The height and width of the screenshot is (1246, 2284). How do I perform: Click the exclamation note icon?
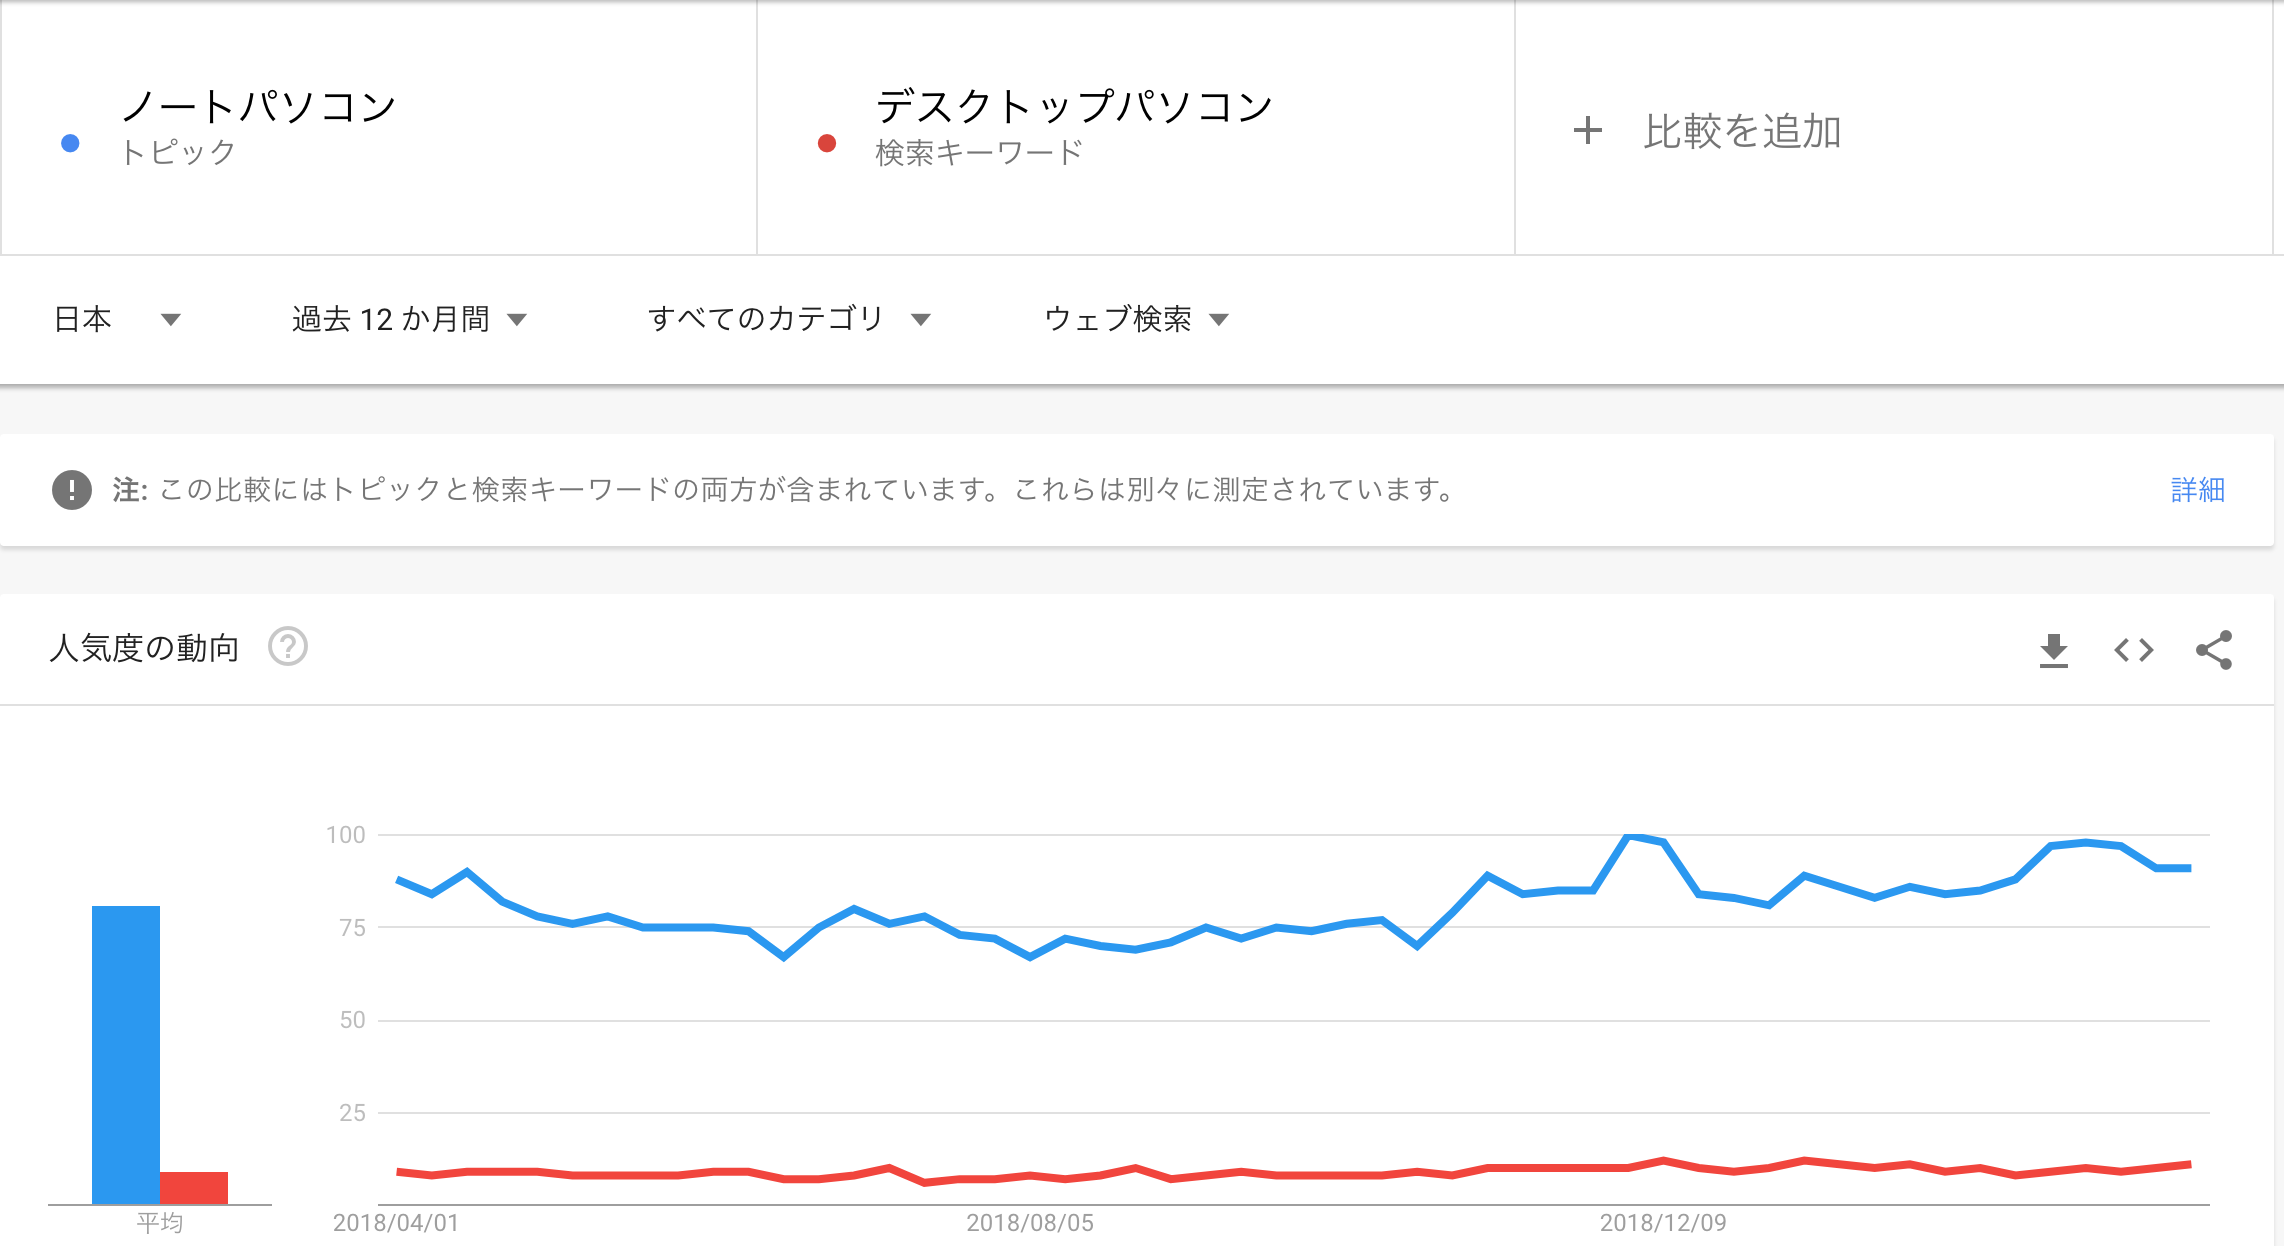[72, 490]
